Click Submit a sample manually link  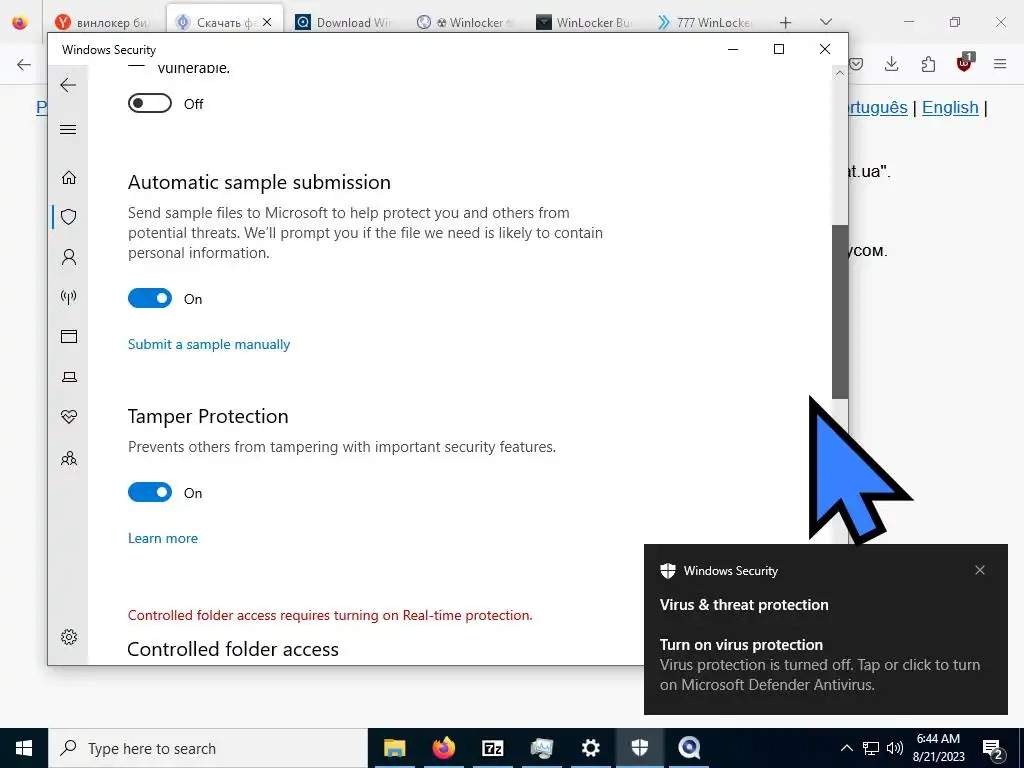pyautogui.click(x=209, y=344)
